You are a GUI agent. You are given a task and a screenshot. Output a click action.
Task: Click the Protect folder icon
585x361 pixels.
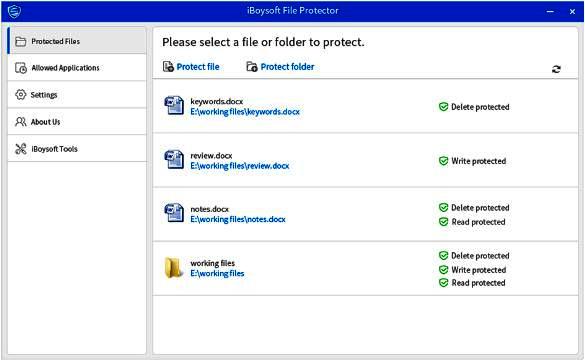(x=252, y=66)
